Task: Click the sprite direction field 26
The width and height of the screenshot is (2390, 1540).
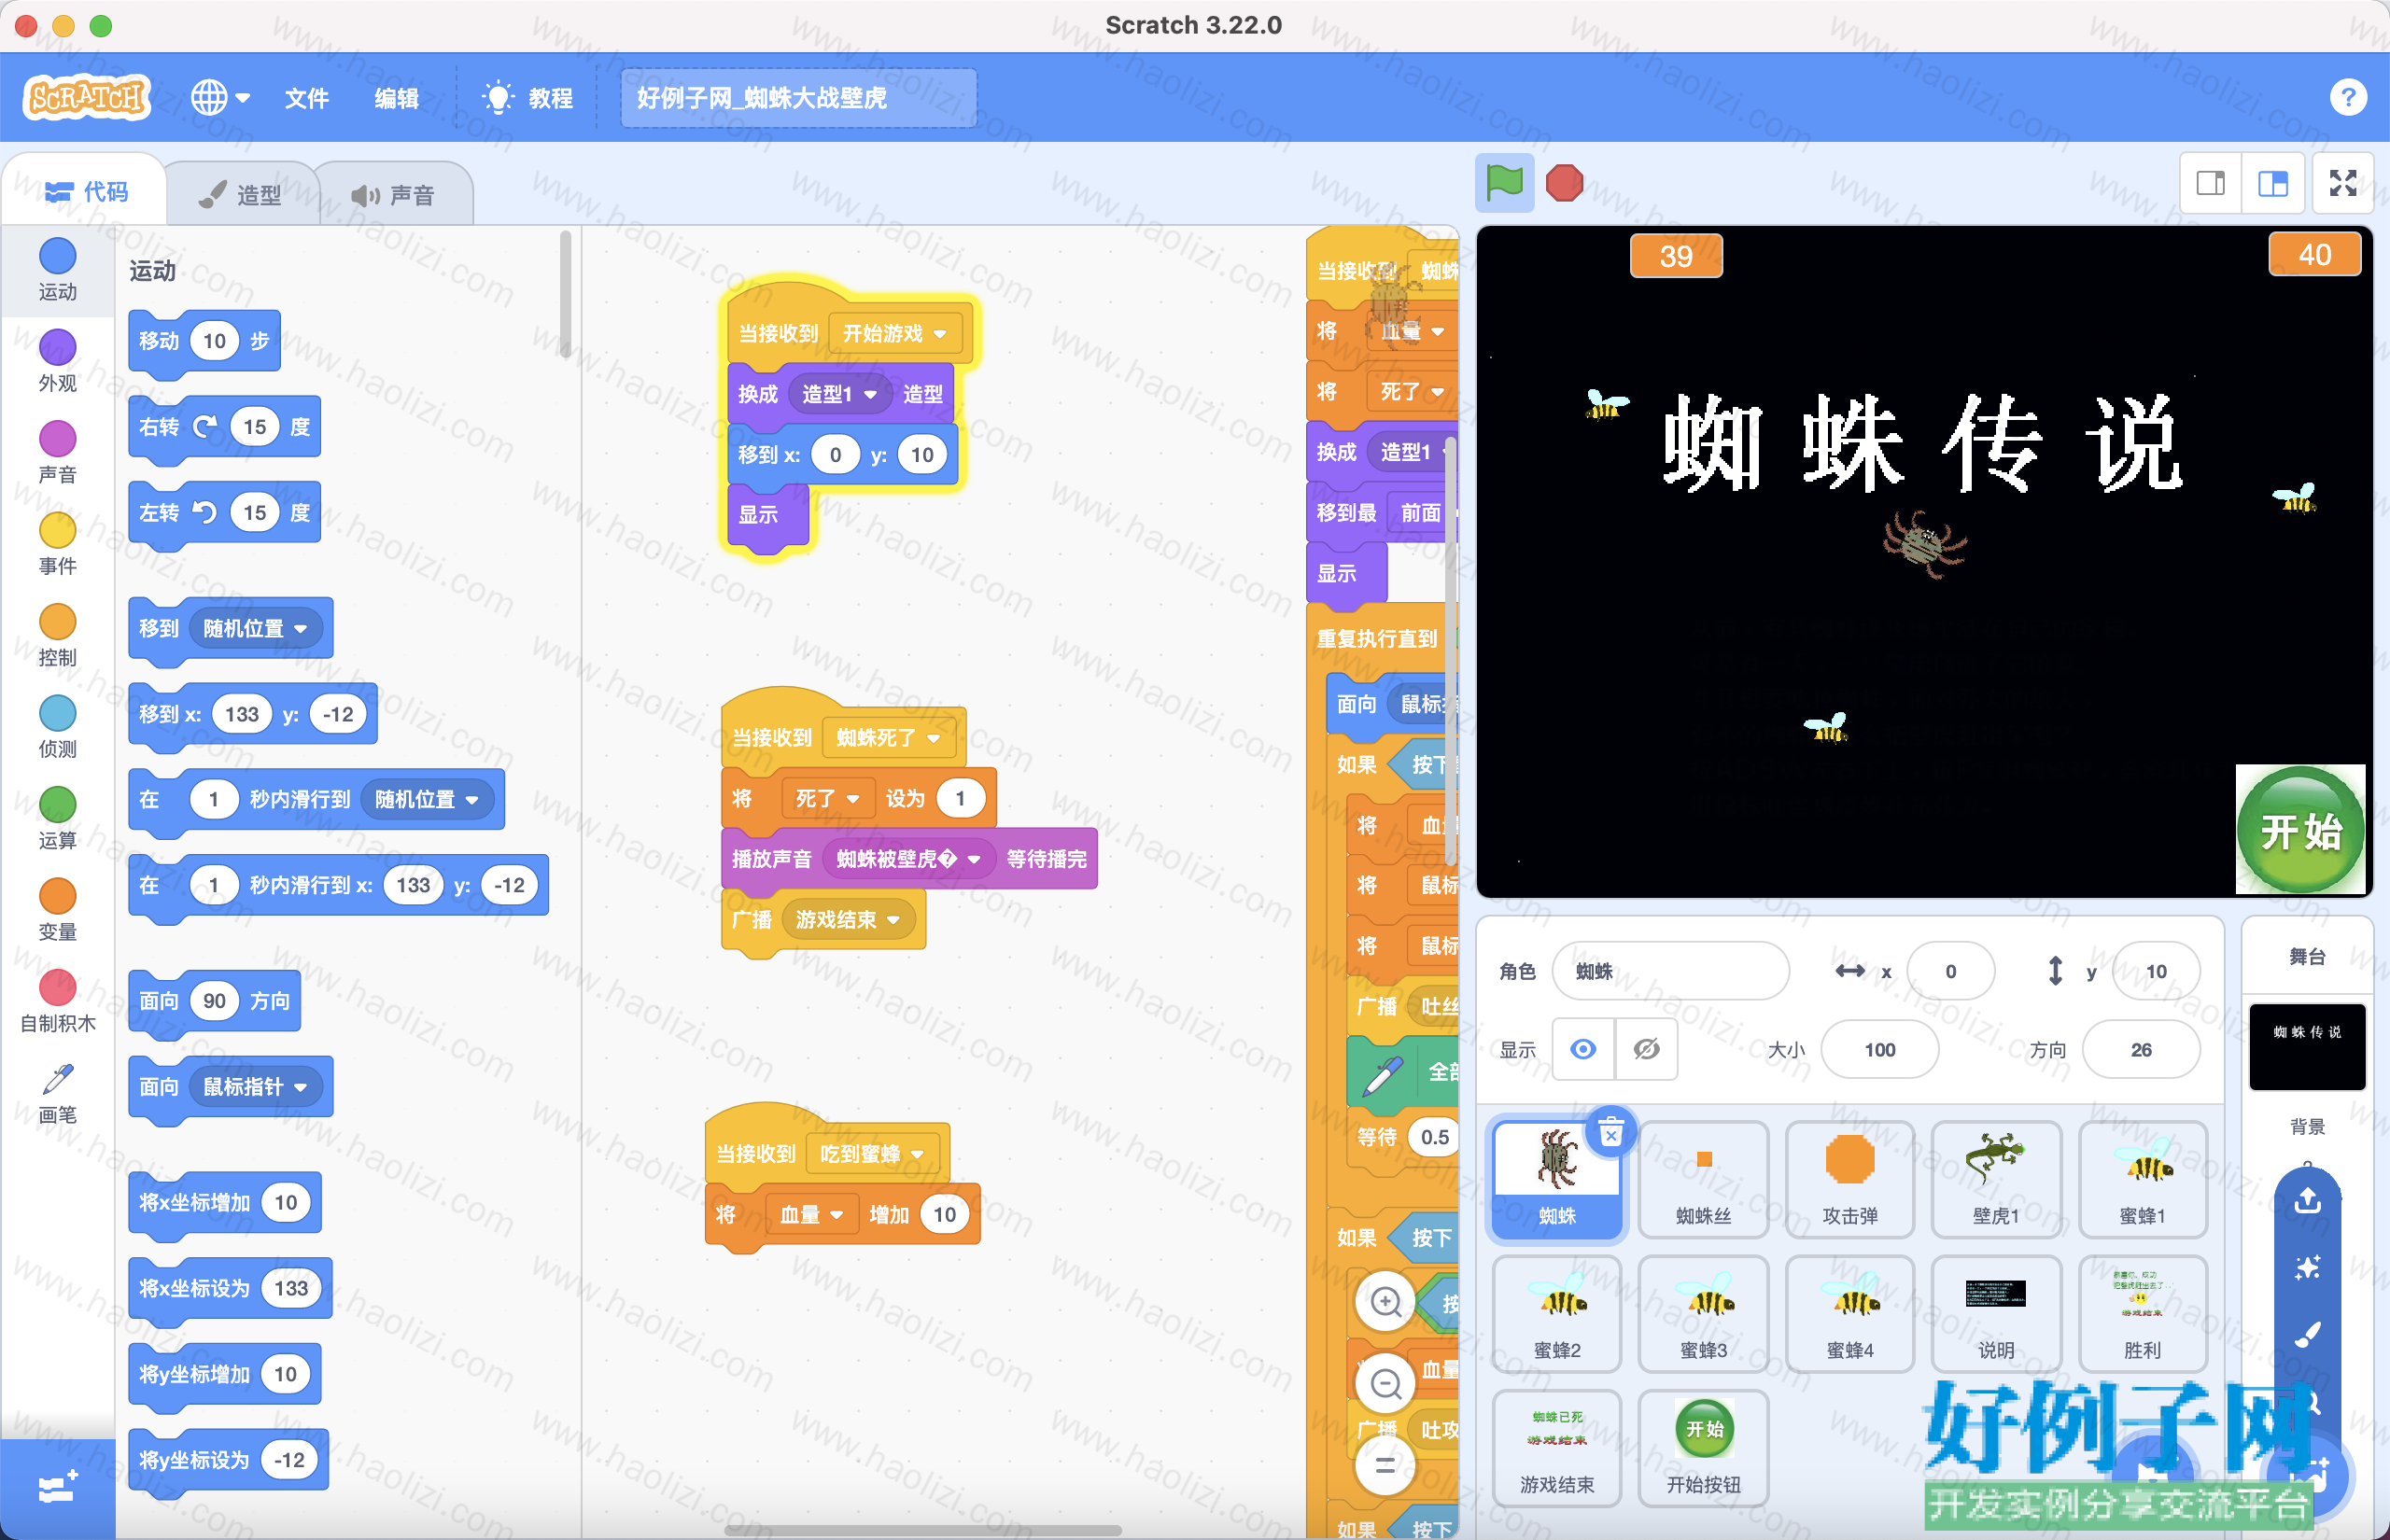Action: (2140, 1049)
